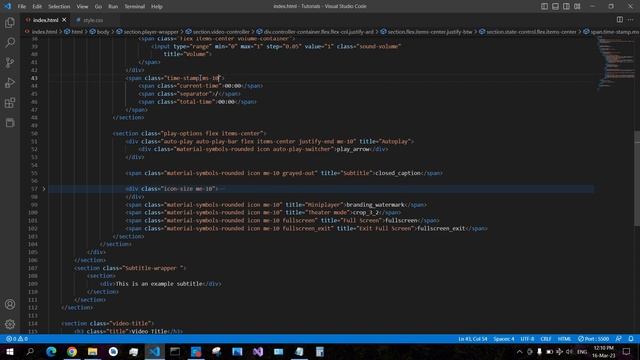
Task: Toggle the primary side bar layout button
Action: click(544, 6)
